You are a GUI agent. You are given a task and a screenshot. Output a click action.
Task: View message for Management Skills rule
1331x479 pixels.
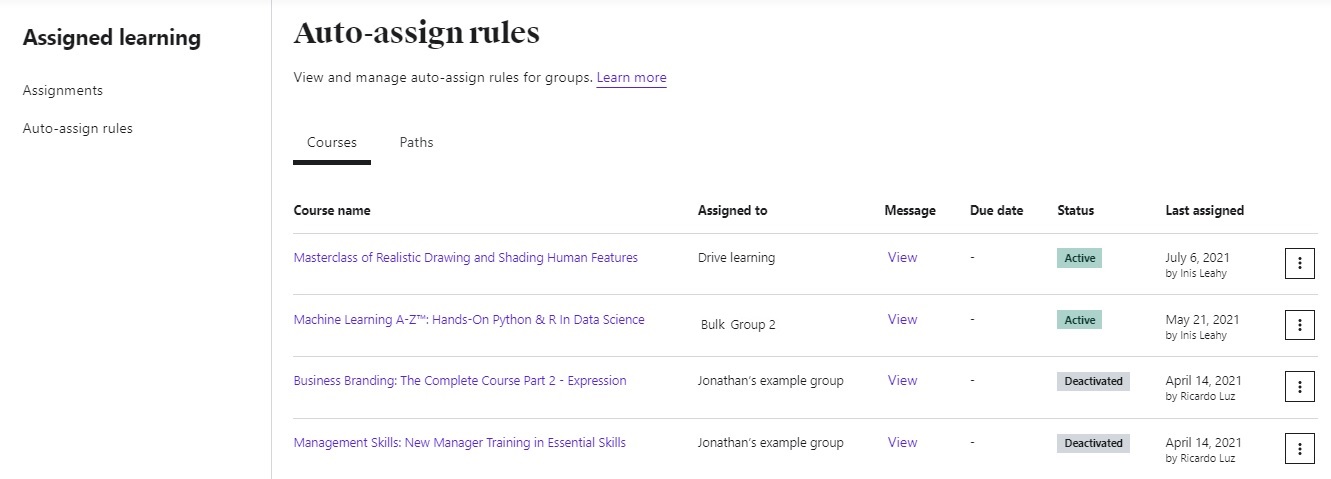pos(902,443)
